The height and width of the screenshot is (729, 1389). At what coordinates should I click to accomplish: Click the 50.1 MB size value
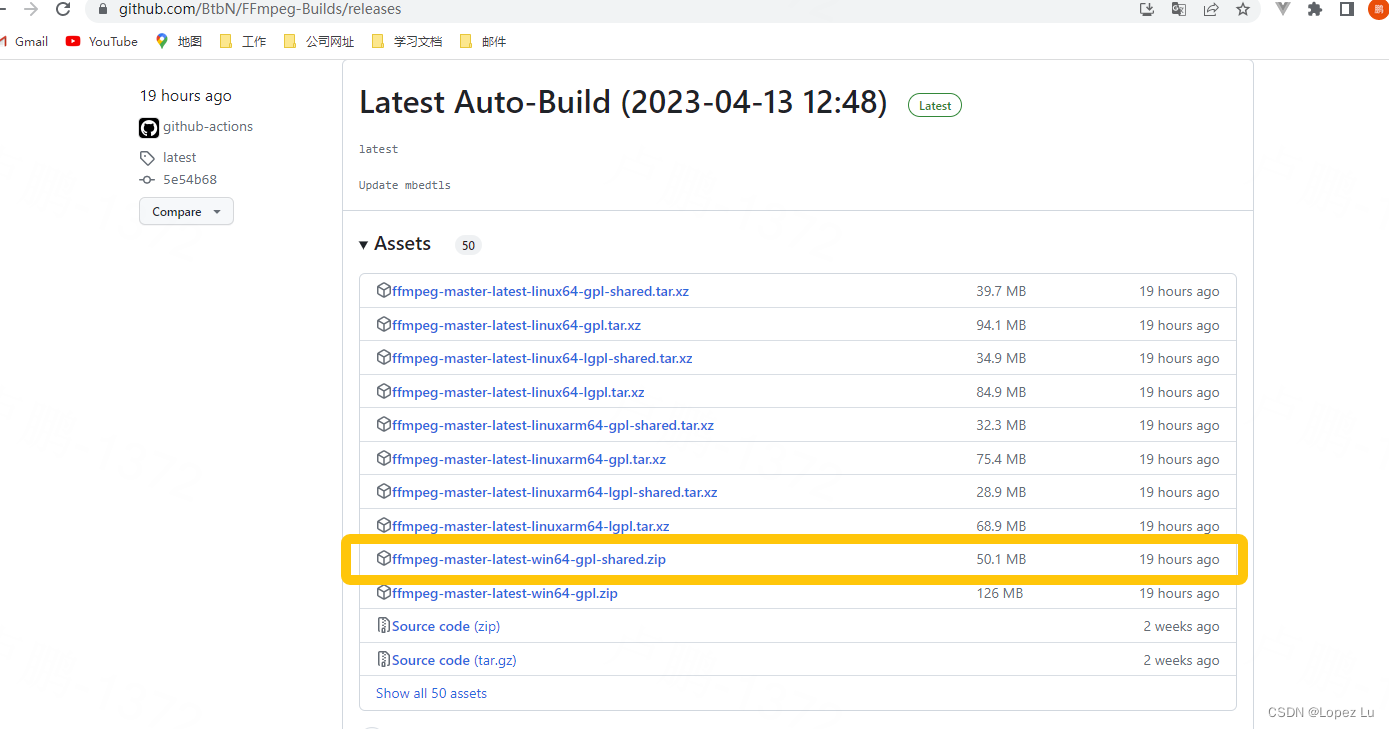(x=1001, y=559)
